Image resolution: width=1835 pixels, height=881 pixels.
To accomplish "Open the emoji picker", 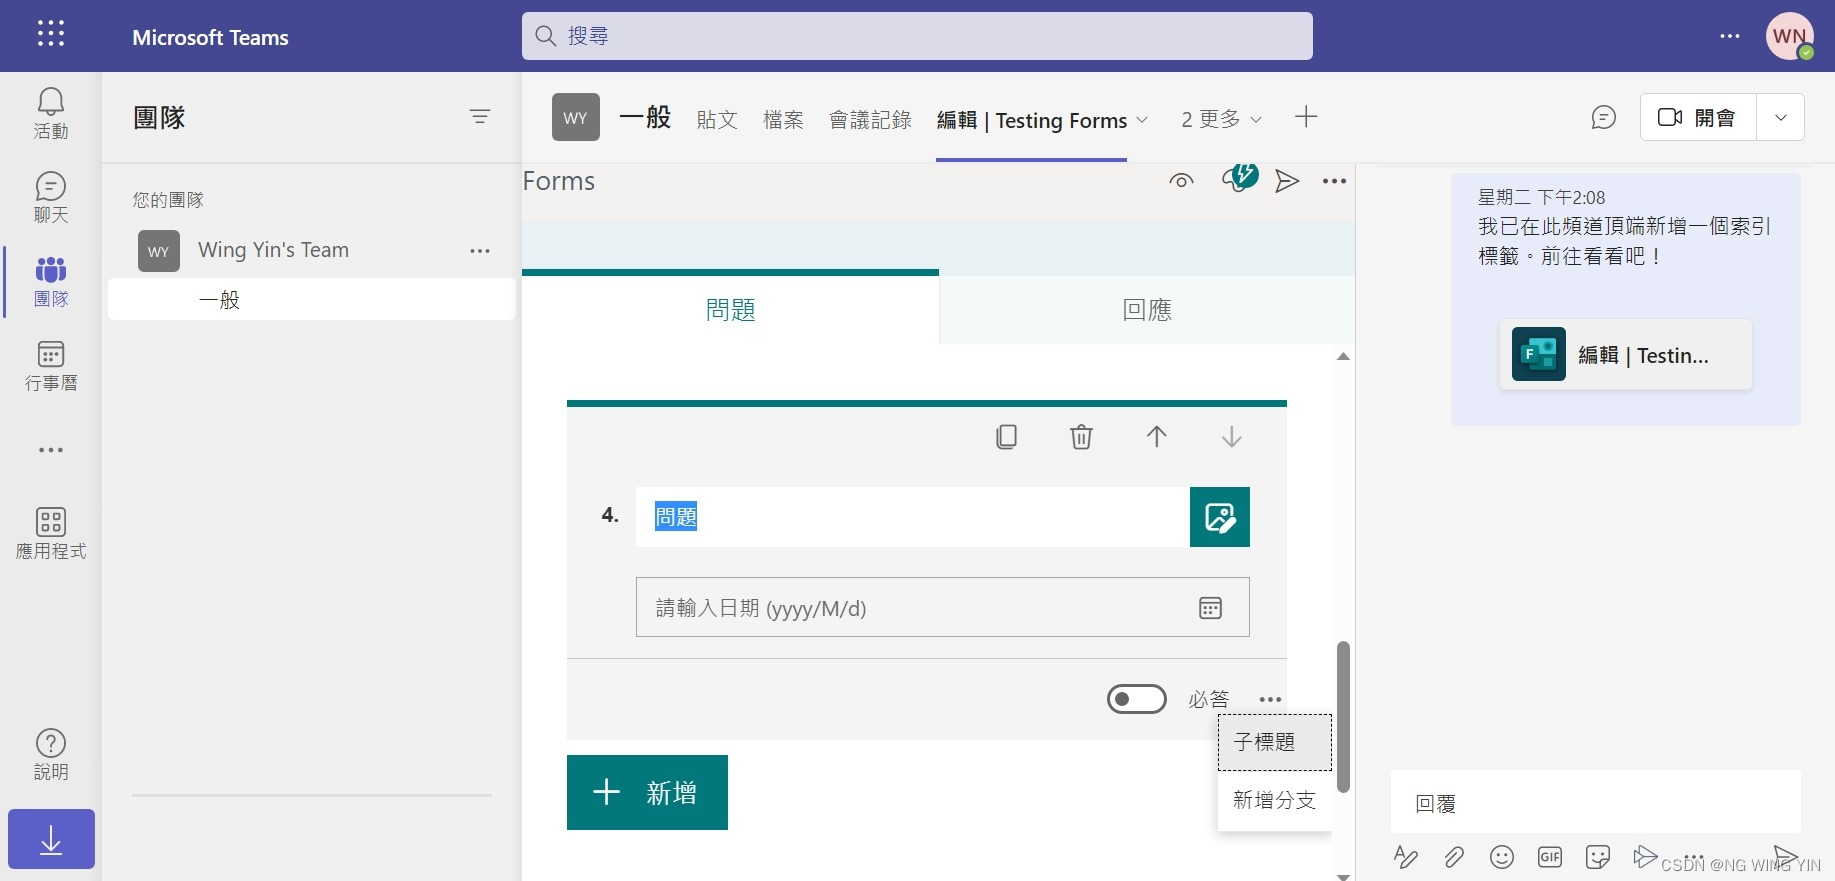I will tap(1502, 857).
